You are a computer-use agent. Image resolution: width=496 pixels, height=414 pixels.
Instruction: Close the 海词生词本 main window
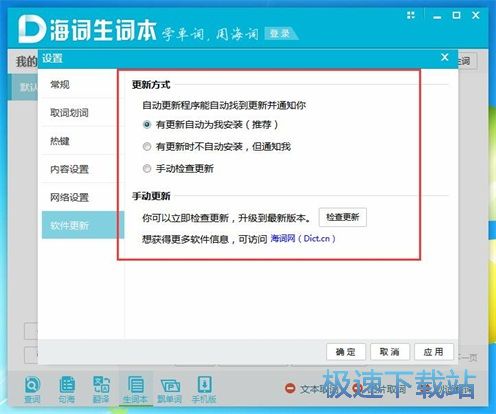476,15
